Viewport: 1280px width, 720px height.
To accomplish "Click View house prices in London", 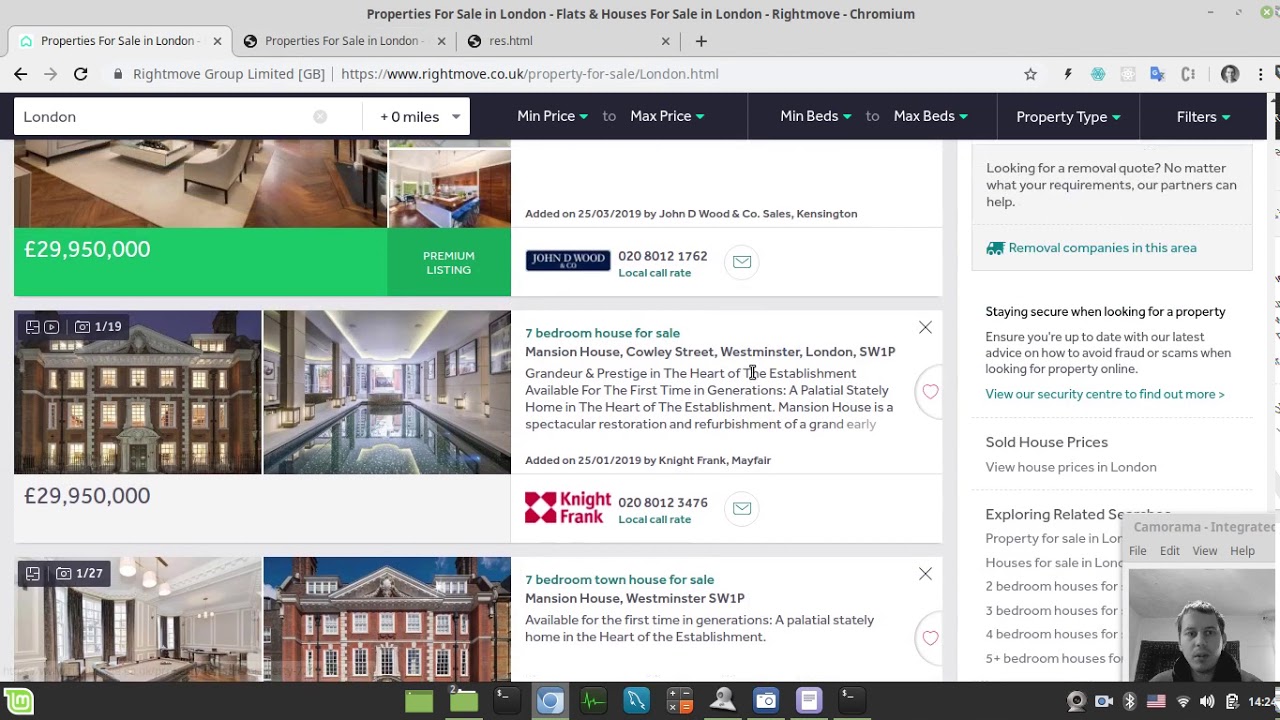I will pos(1070,467).
